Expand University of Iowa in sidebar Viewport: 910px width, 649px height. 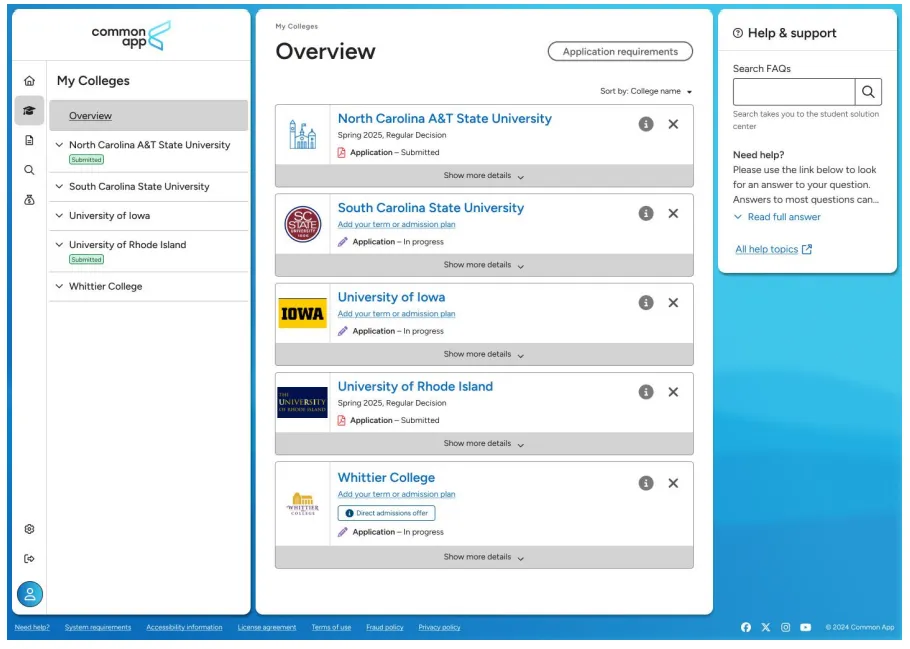click(59, 215)
